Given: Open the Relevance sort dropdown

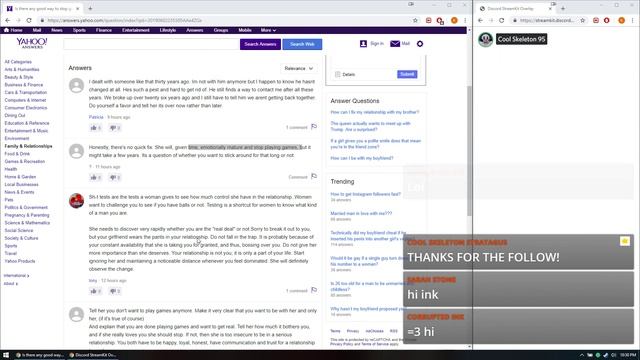Looking at the screenshot, I should pos(299,69).
